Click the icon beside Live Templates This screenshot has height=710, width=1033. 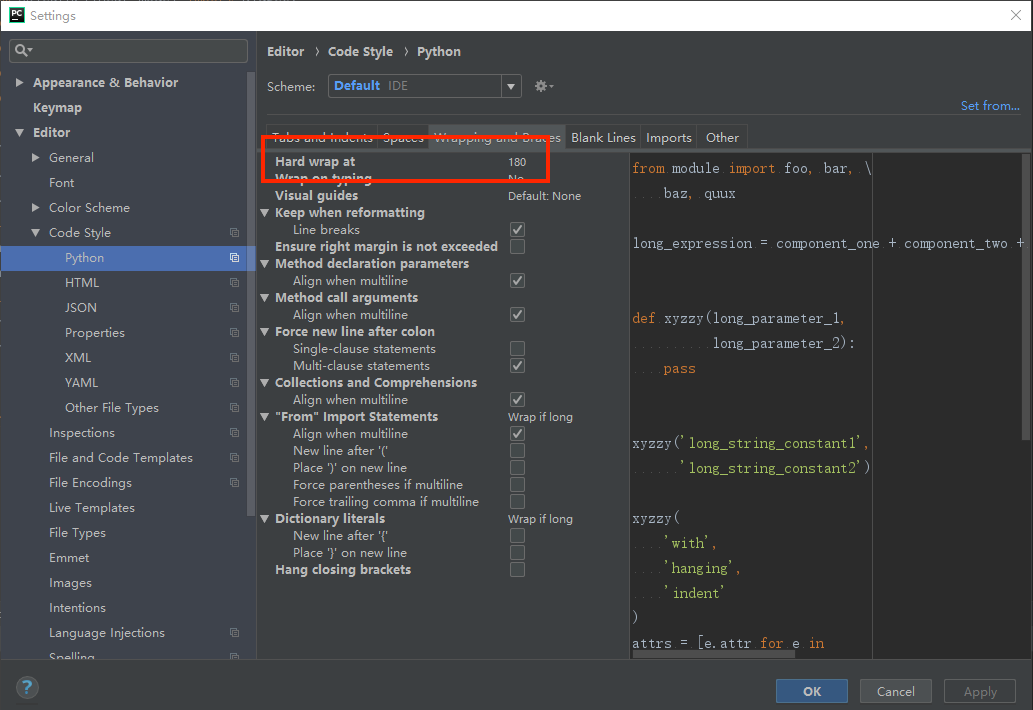coord(234,507)
